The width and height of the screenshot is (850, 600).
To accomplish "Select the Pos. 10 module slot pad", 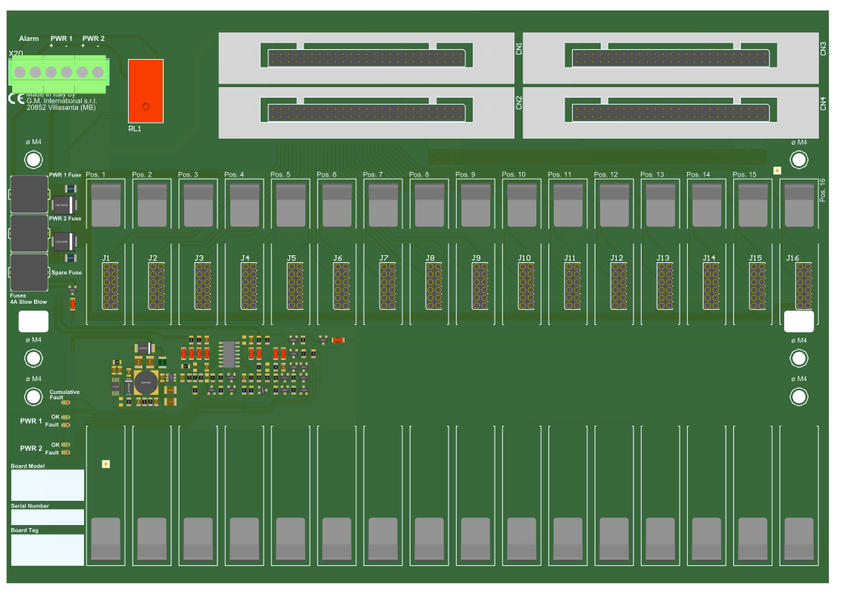I will [521, 210].
